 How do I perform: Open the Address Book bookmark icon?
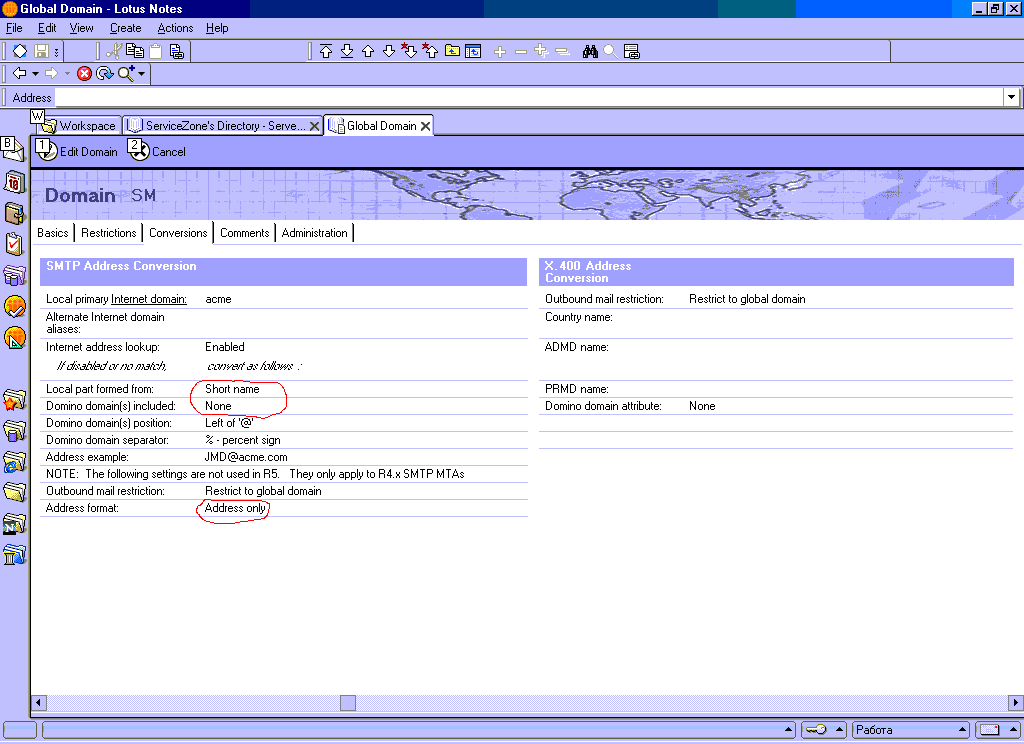point(14,213)
